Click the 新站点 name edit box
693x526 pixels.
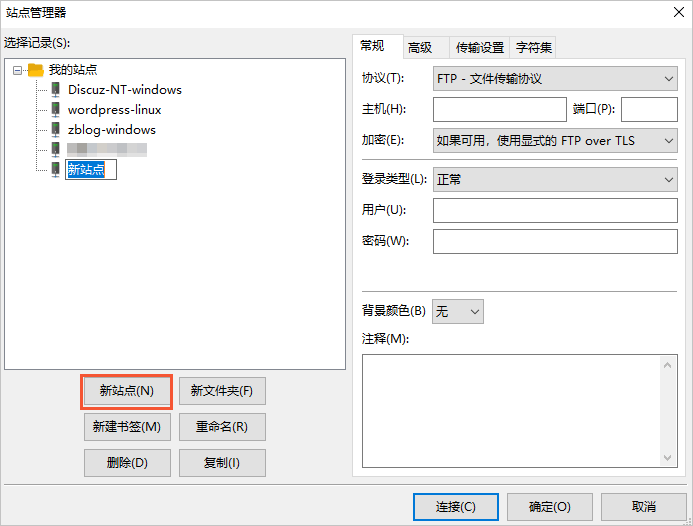point(91,169)
